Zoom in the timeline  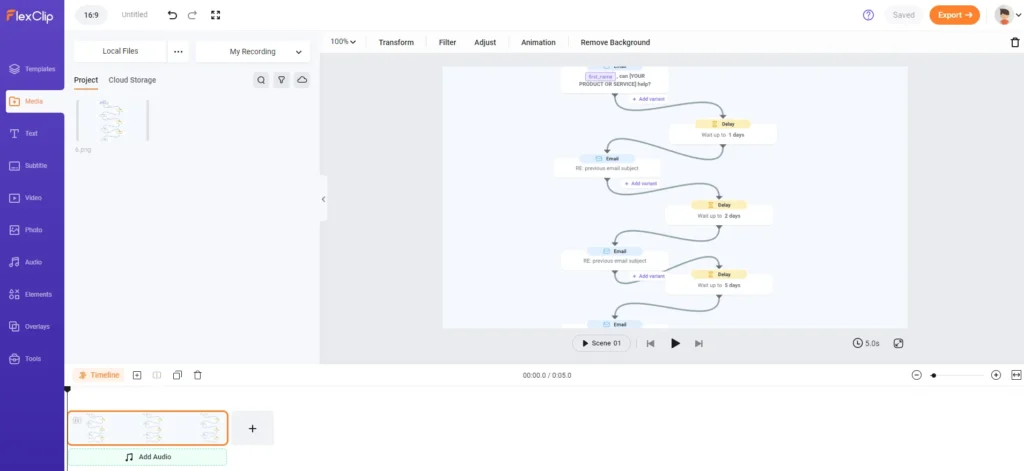996,375
